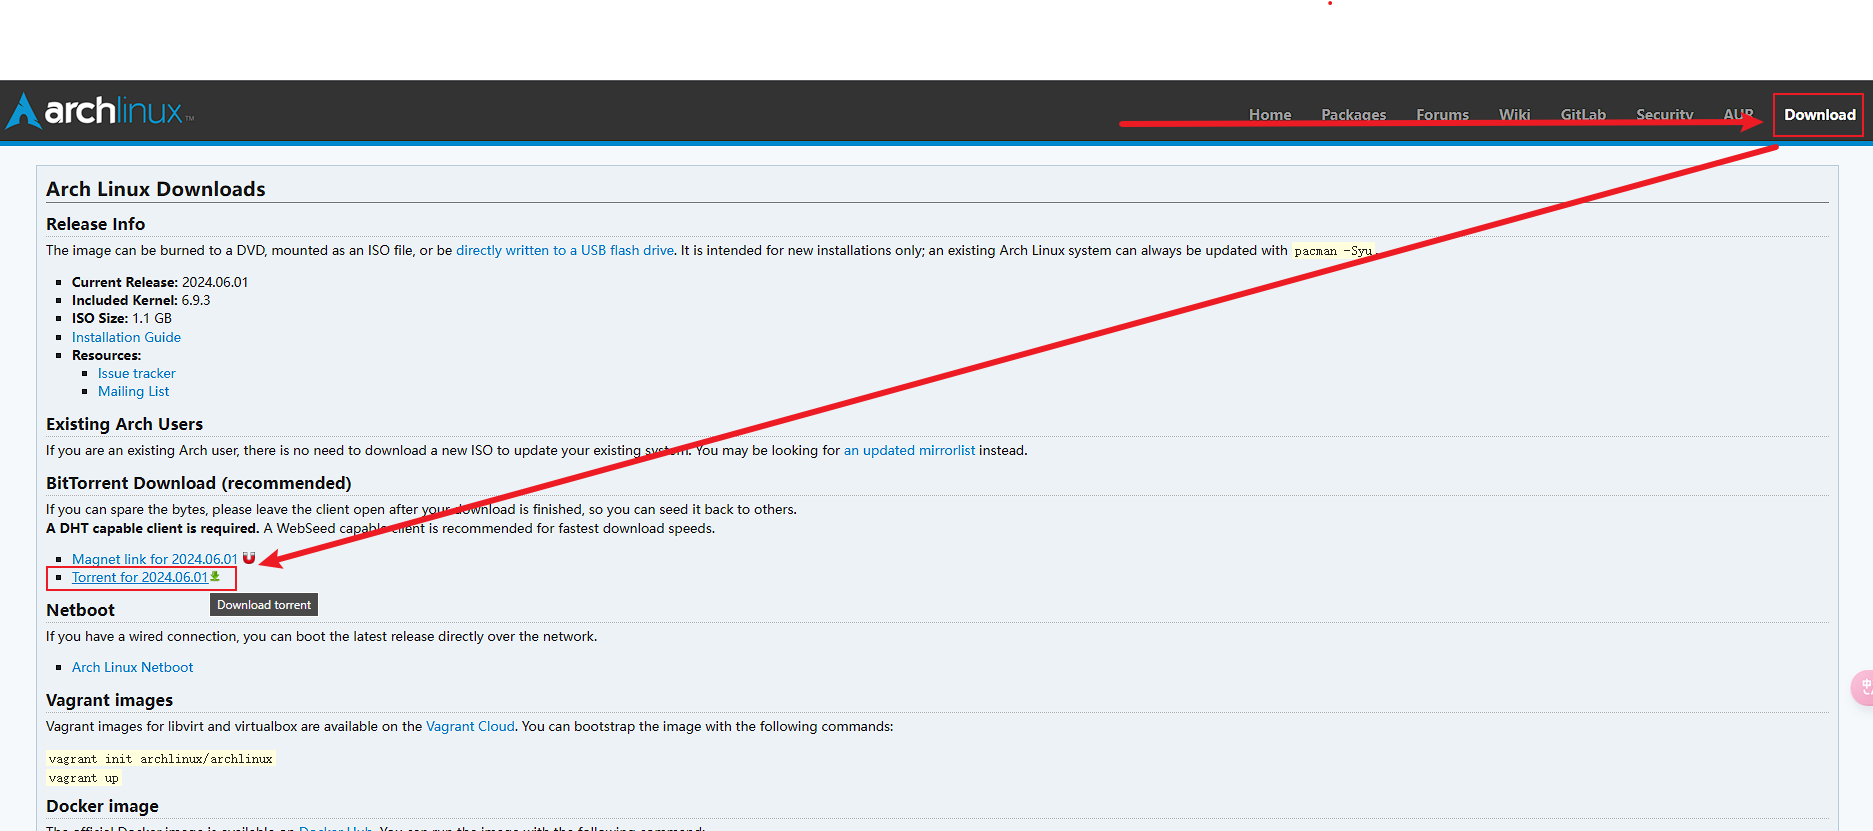Click the 'Existing Arch Users' heading
This screenshot has height=831, width=1873.
[x=124, y=424]
